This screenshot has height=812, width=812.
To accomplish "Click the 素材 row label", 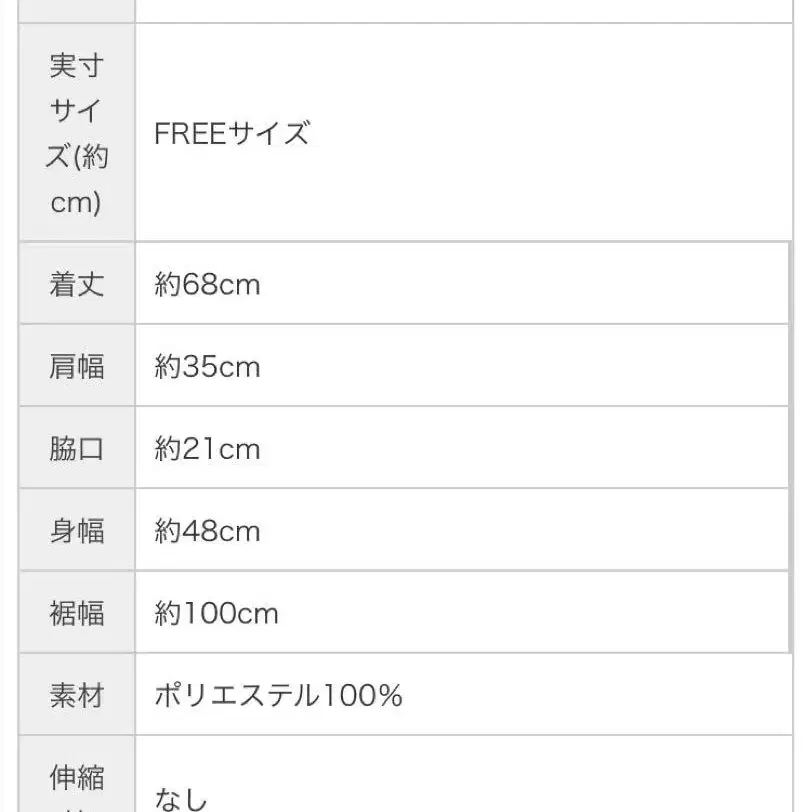I will pyautogui.click(x=76, y=694).
